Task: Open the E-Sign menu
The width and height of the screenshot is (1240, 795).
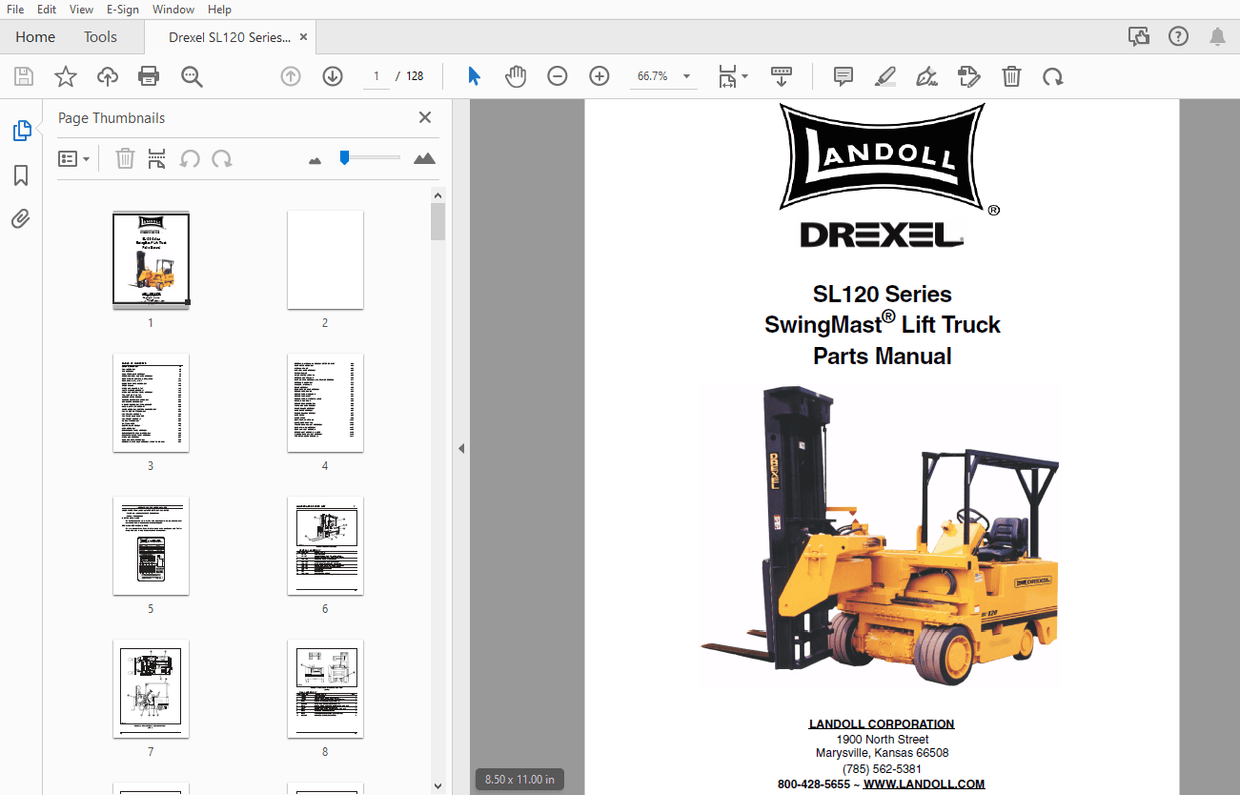Action: (x=122, y=9)
